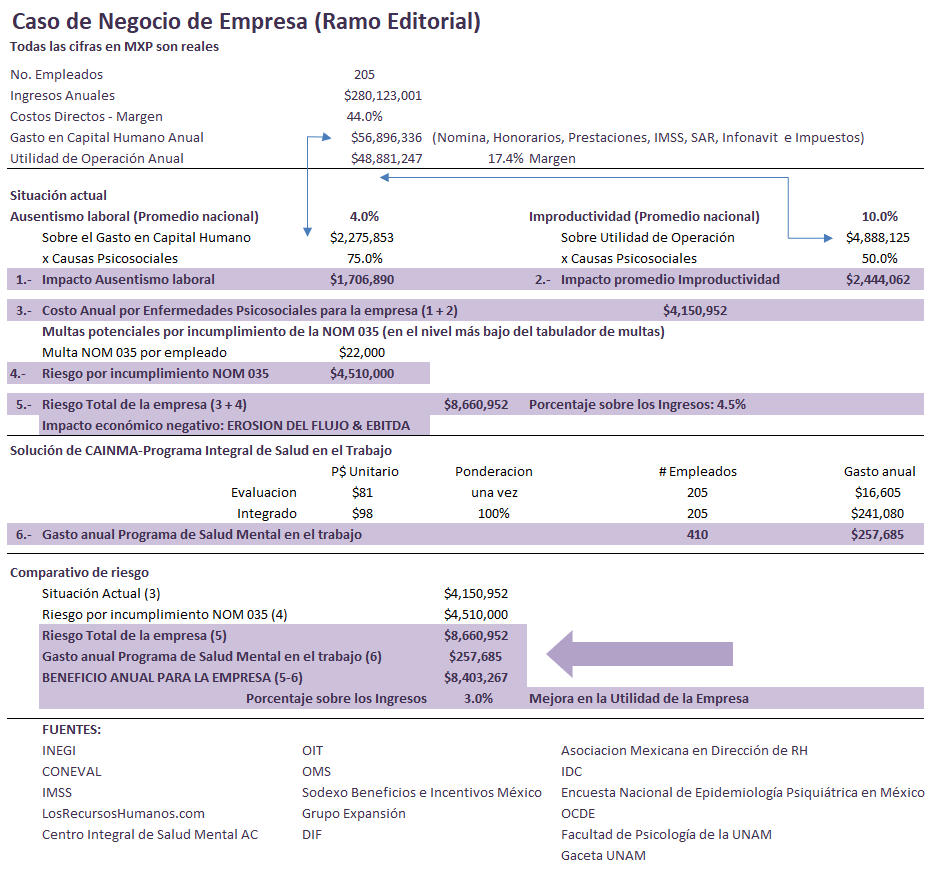Select 'Mejora en la Utilidad de la Empresa' text

pos(638,699)
